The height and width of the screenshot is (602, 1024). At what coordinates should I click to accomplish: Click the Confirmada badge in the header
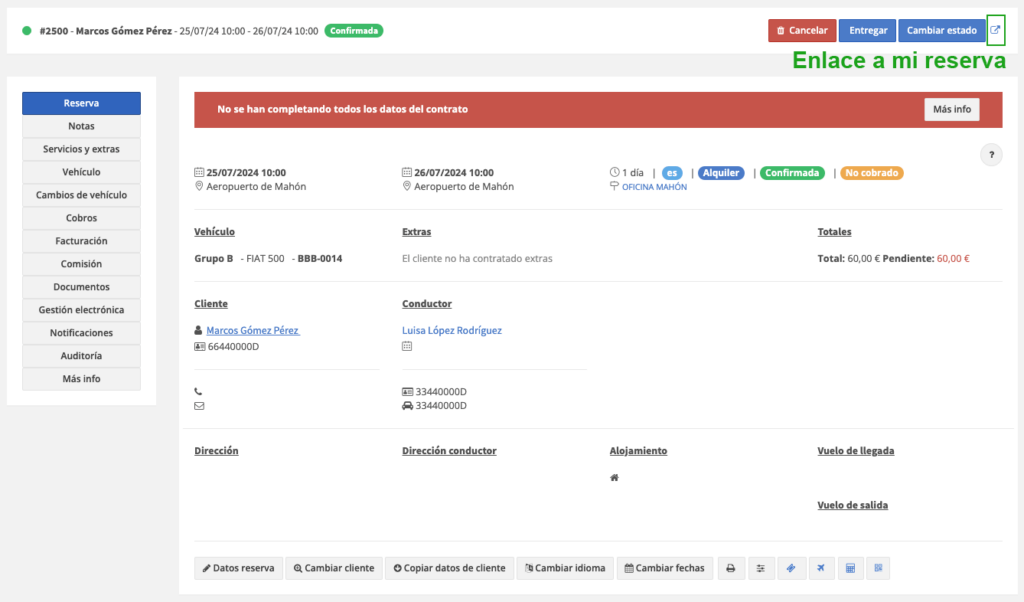point(354,31)
